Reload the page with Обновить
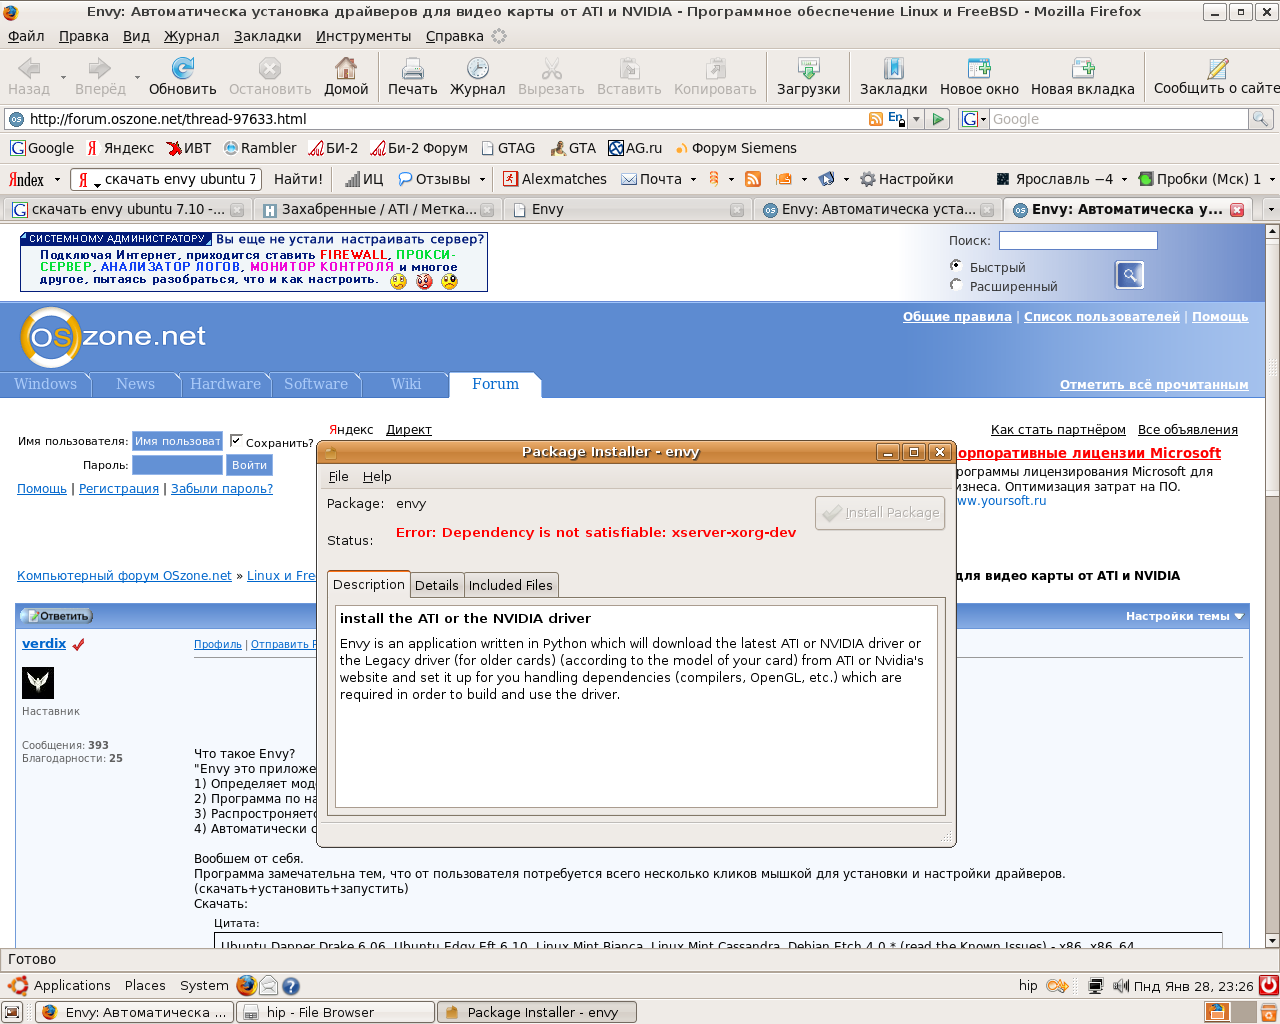This screenshot has width=1280, height=1024. pos(182,76)
